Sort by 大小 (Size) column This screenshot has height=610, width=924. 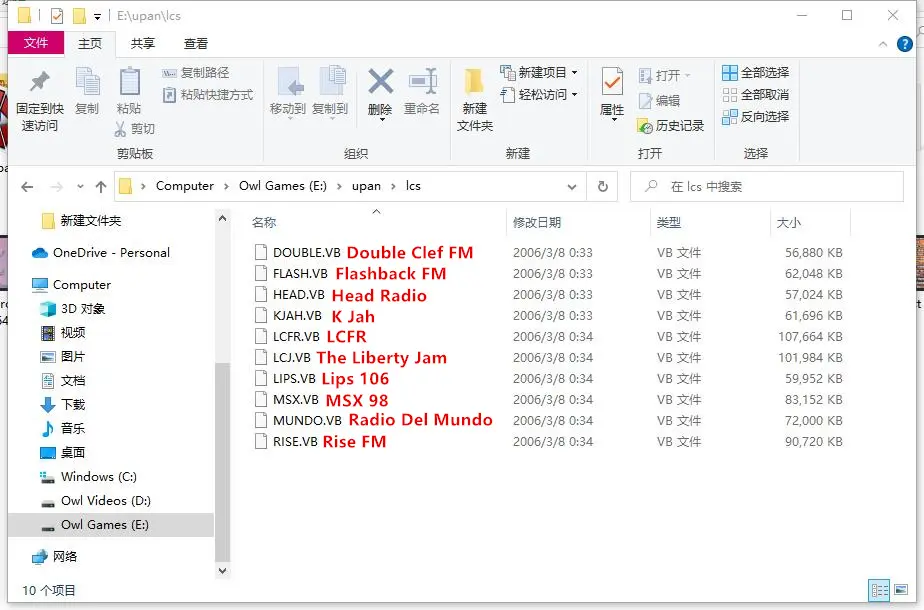click(x=788, y=222)
